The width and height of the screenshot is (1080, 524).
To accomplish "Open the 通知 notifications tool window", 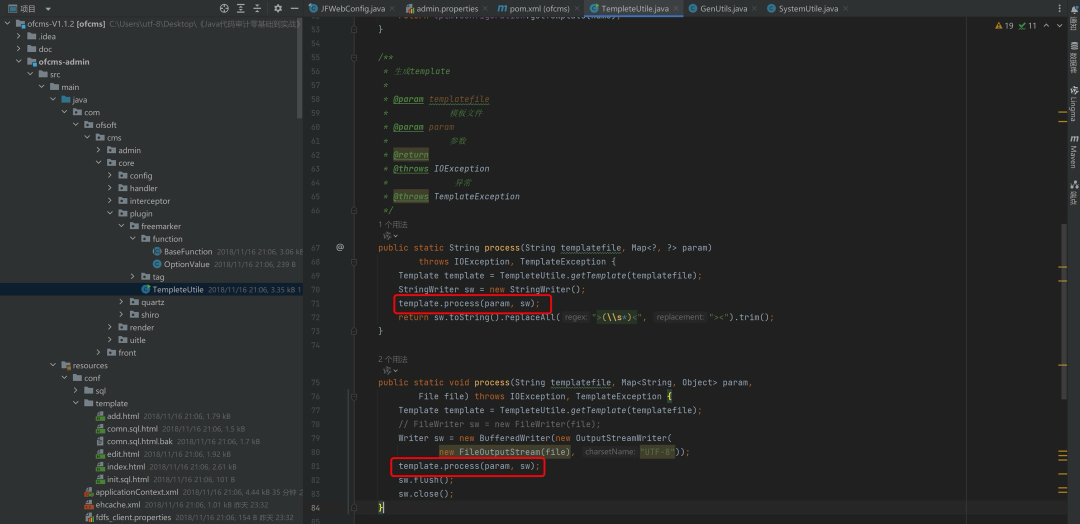I will click(1073, 21).
